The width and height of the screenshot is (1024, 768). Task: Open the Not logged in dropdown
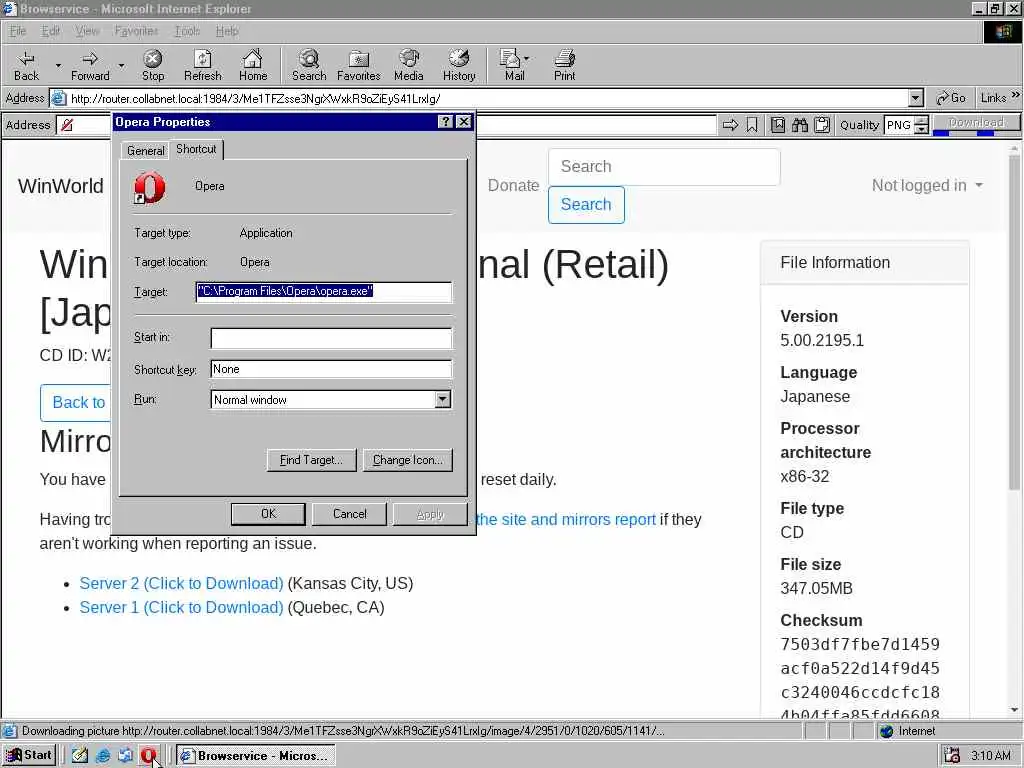click(x=927, y=185)
